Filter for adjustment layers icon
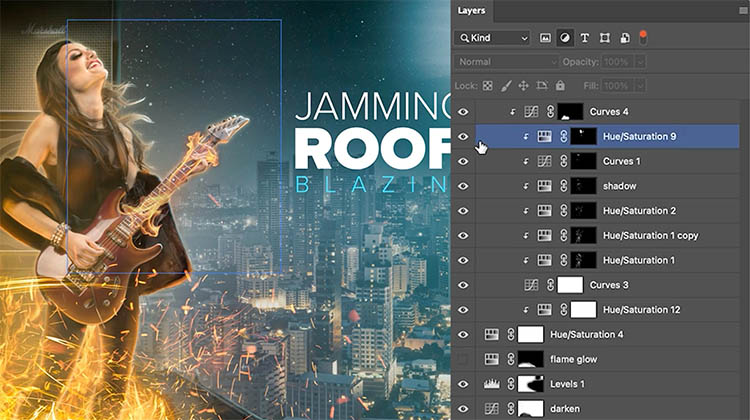 pyautogui.click(x=565, y=38)
